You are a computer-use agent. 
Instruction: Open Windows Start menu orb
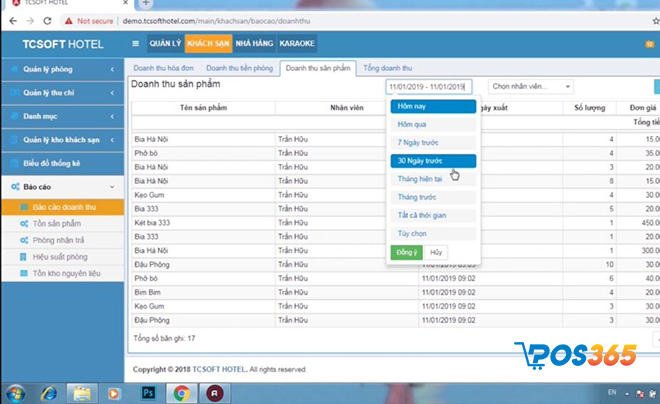tap(16, 393)
